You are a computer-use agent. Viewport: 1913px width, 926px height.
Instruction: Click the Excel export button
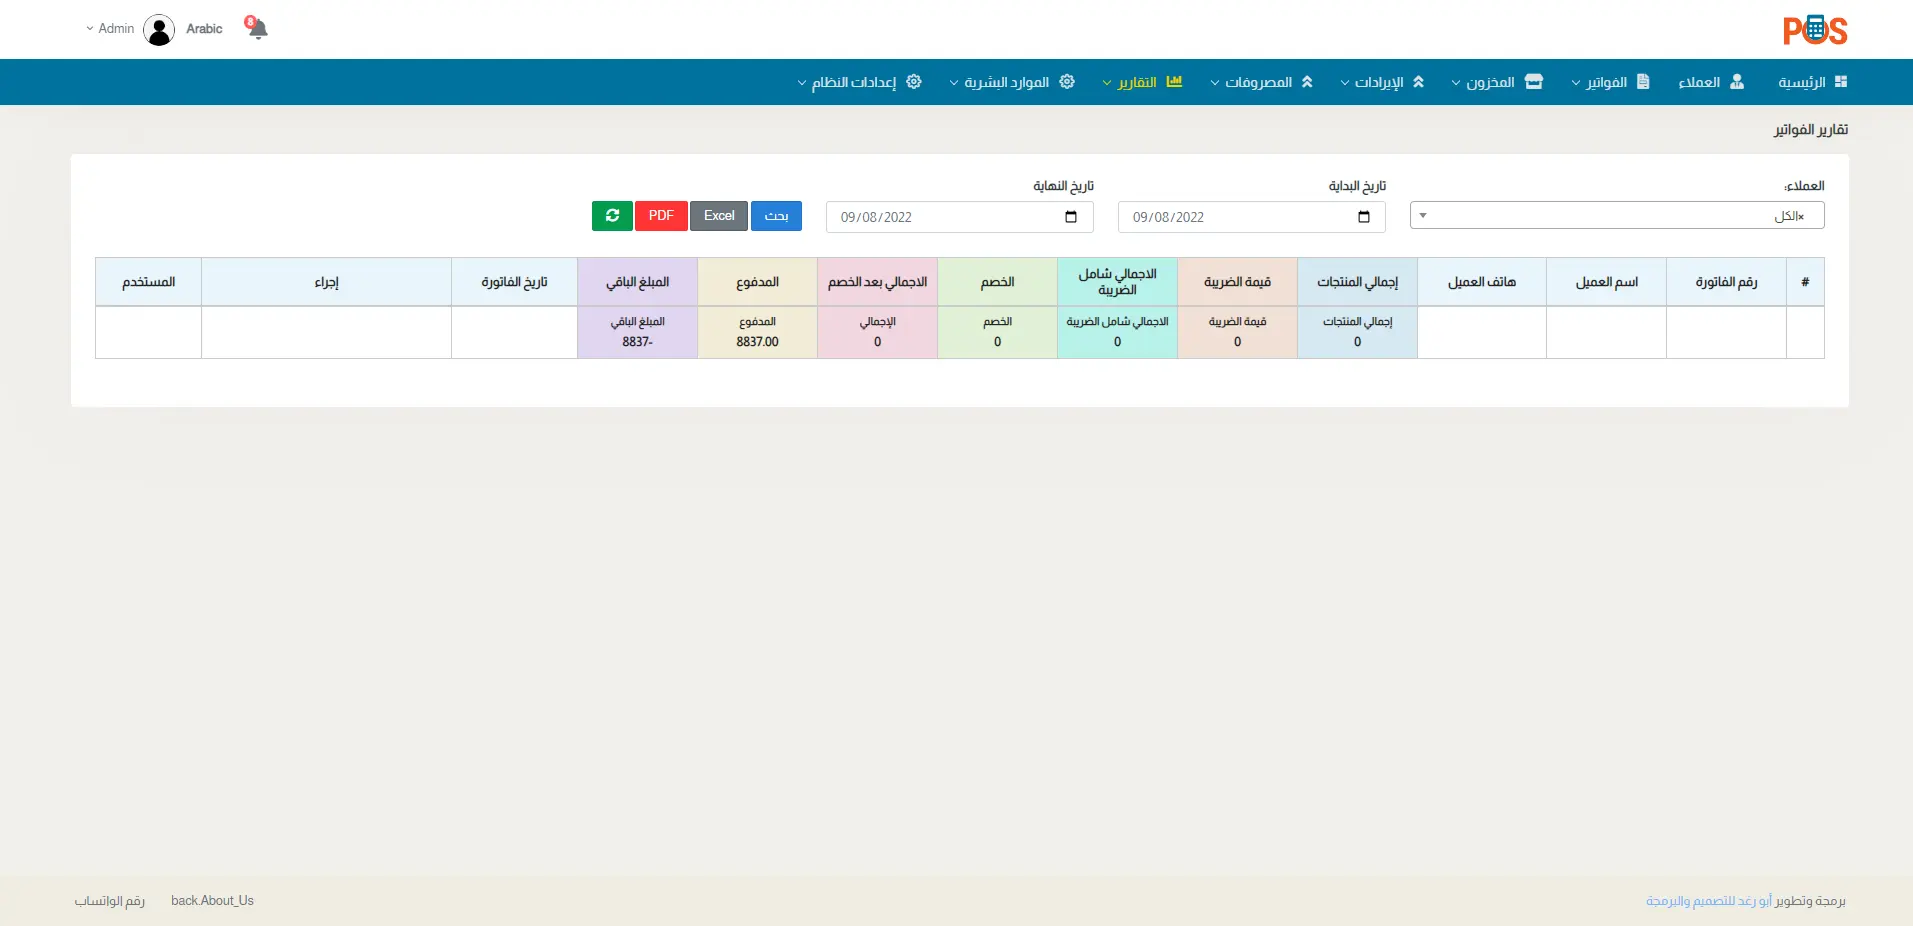pos(718,216)
